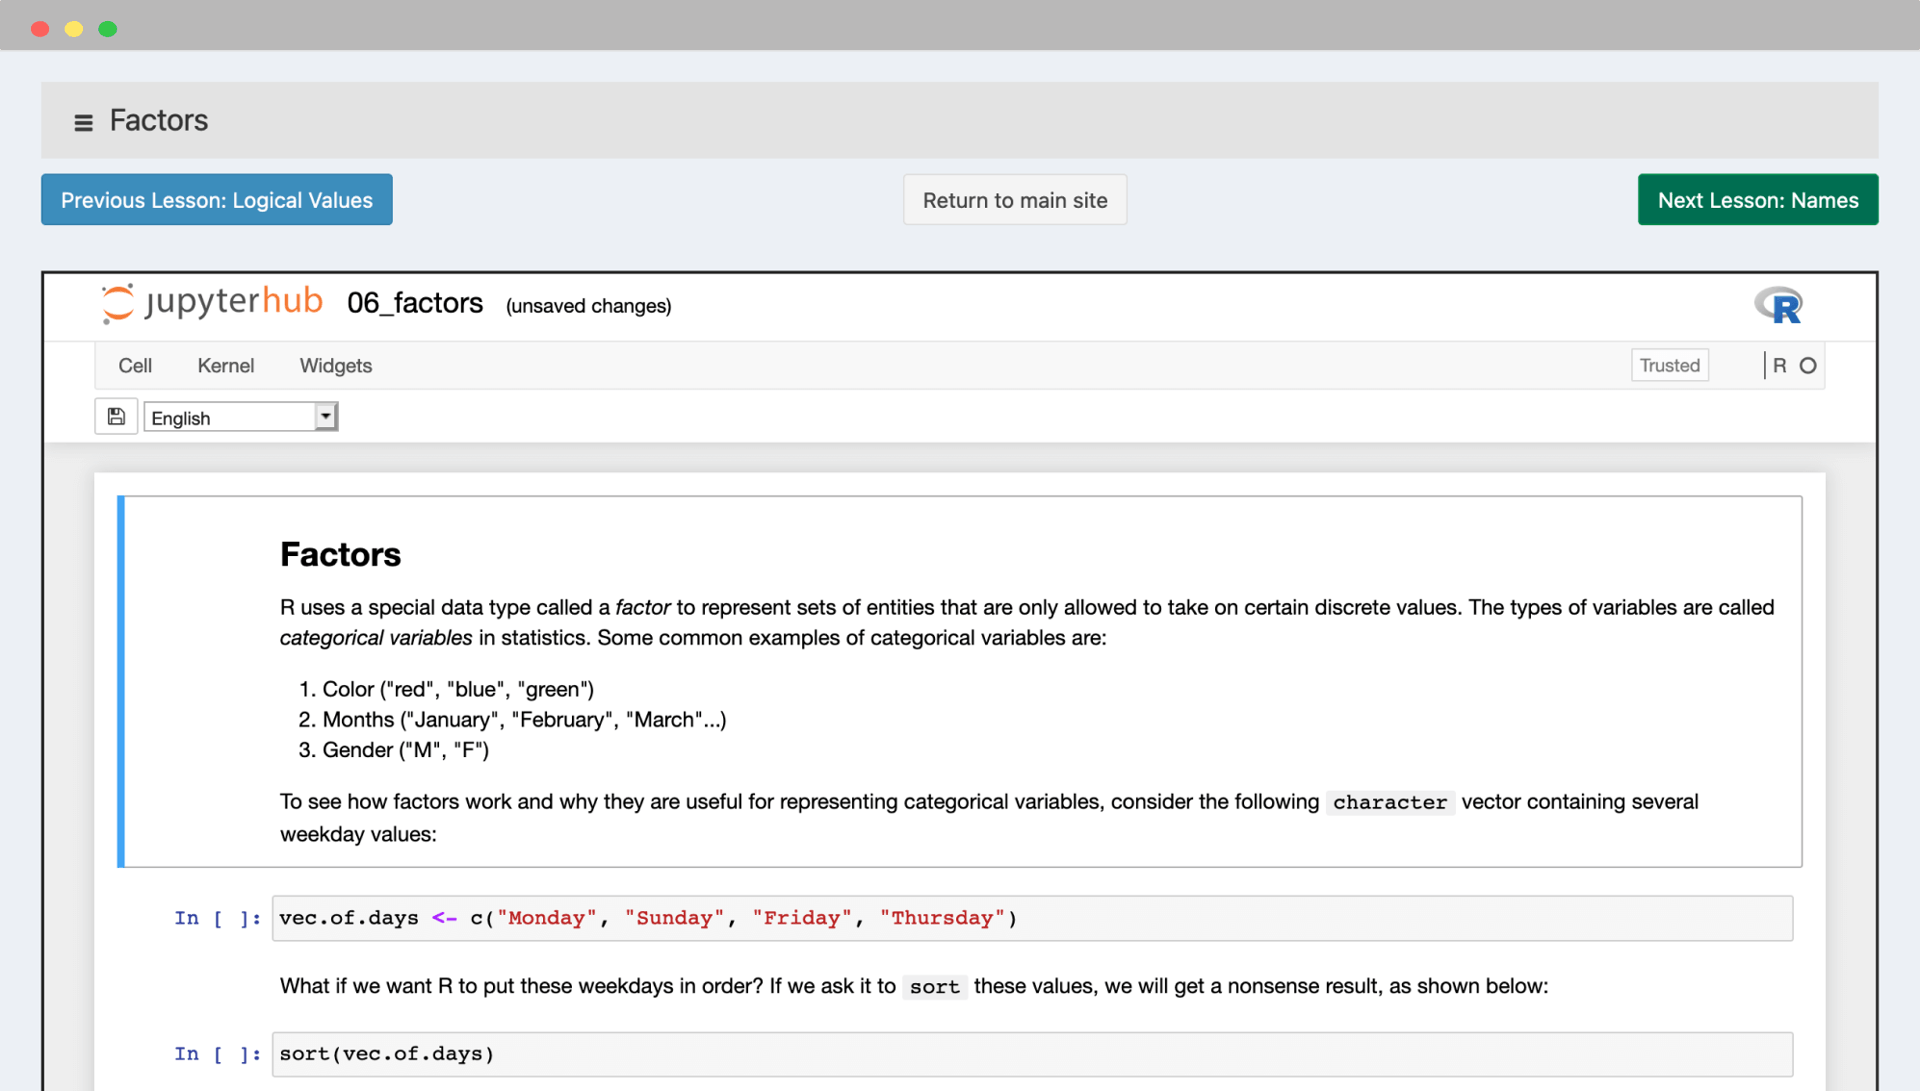This screenshot has width=1920, height=1091.
Task: Open the English language dropdown
Action: [241, 417]
